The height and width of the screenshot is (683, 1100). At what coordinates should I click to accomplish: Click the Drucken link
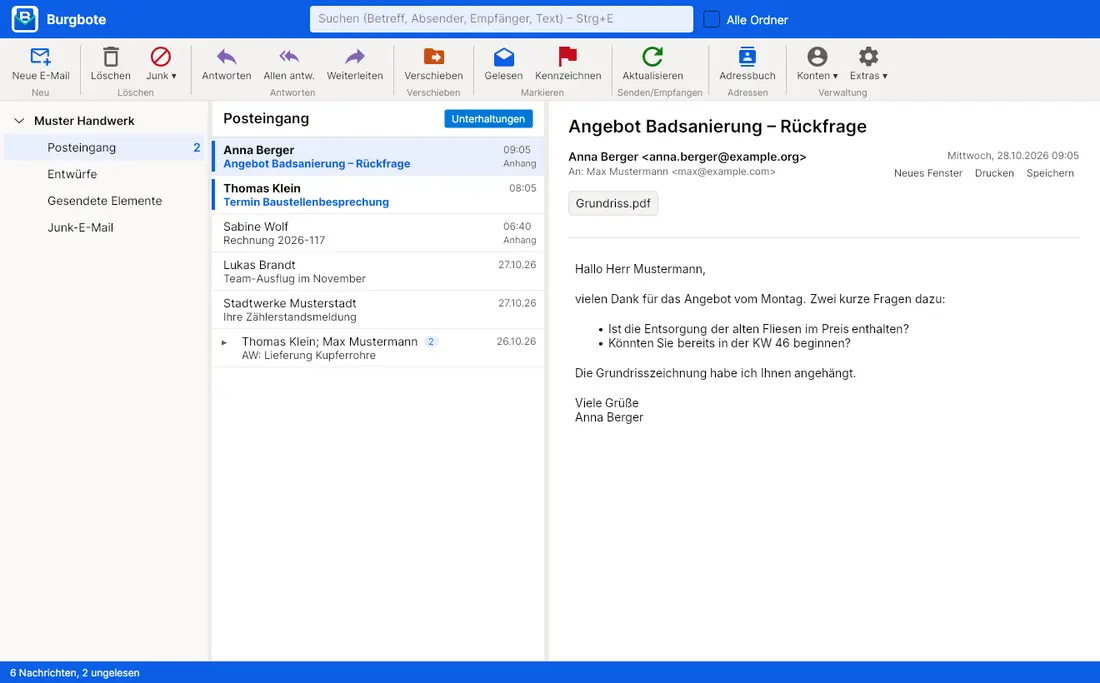[x=994, y=173]
